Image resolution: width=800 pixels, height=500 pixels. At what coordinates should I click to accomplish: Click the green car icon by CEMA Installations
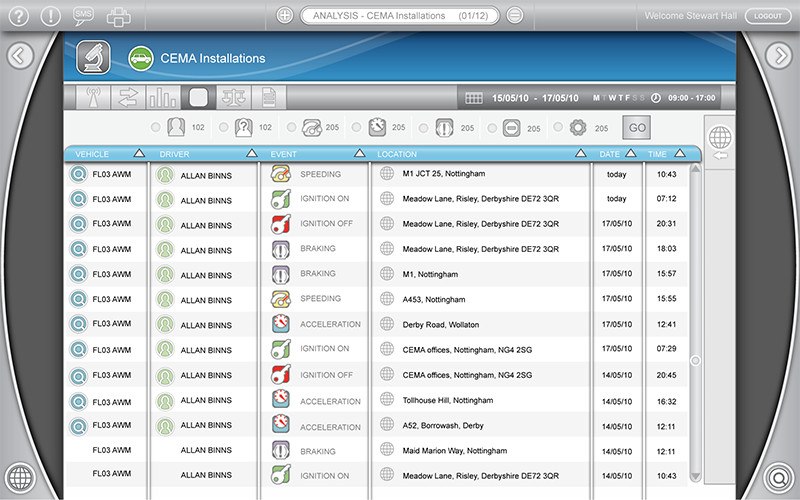[x=141, y=58]
